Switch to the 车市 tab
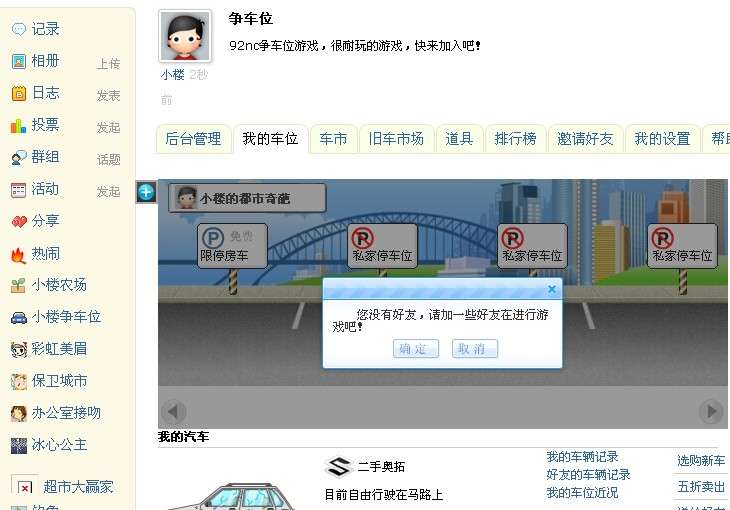The height and width of the screenshot is (510, 730). click(x=333, y=139)
